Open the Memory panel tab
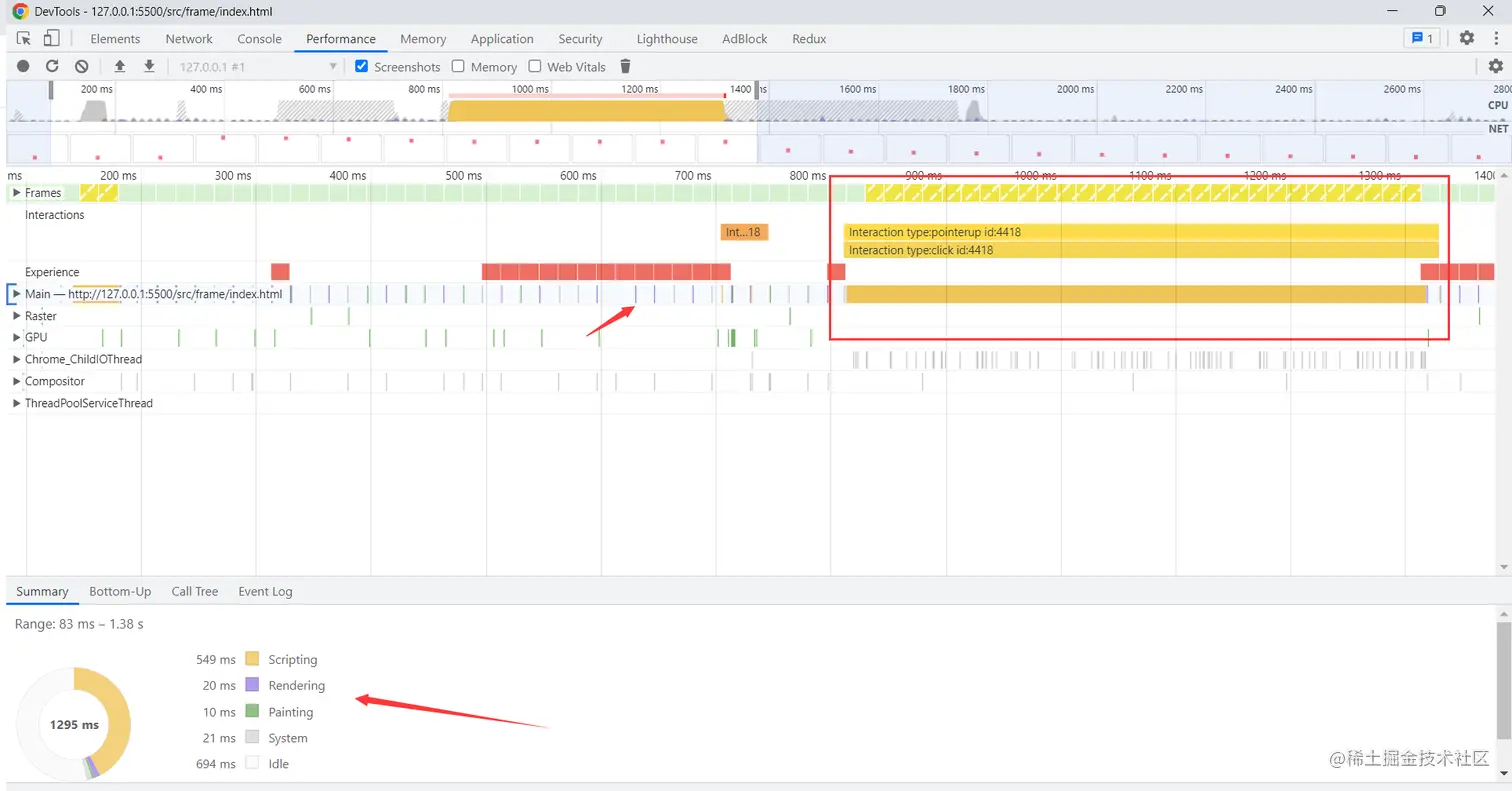This screenshot has width=1512, height=791. point(423,39)
